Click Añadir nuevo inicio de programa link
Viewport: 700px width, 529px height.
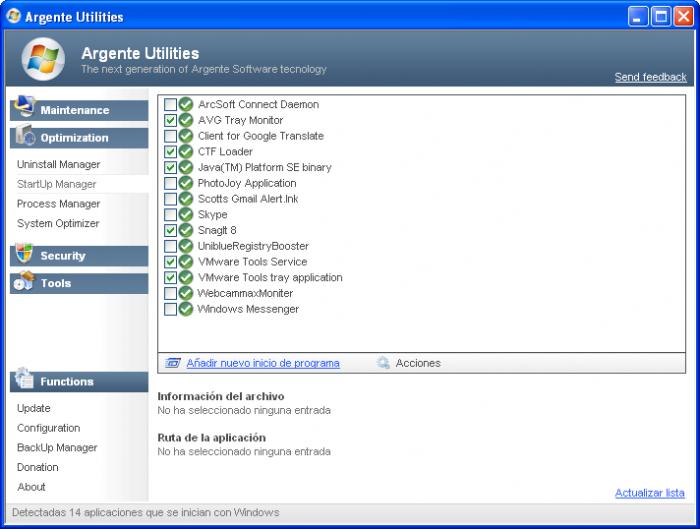[x=263, y=363]
